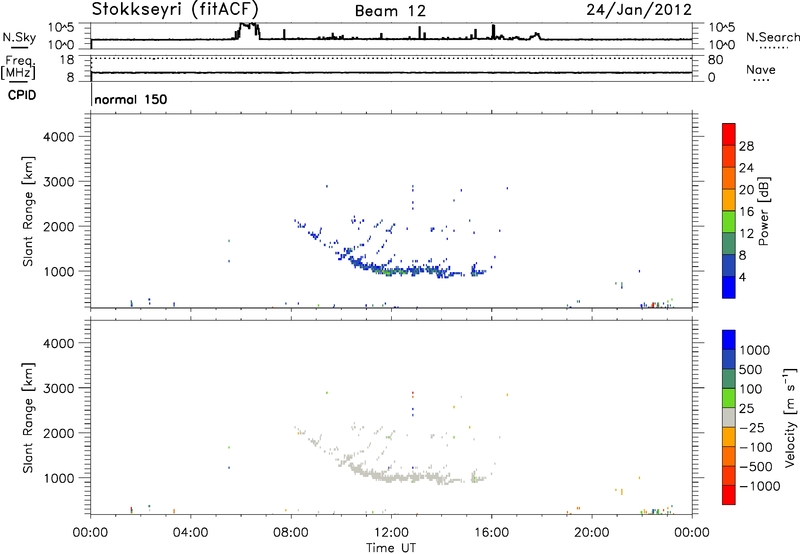Screen dimensions: 800x554
Task: Click the noise peak near 06:00 in N.Sky plot
Action: [248, 29]
